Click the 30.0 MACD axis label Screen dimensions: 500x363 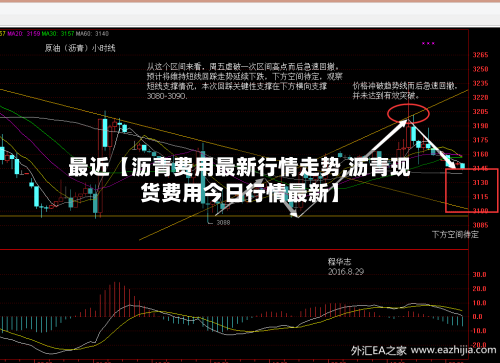[x=479, y=275]
